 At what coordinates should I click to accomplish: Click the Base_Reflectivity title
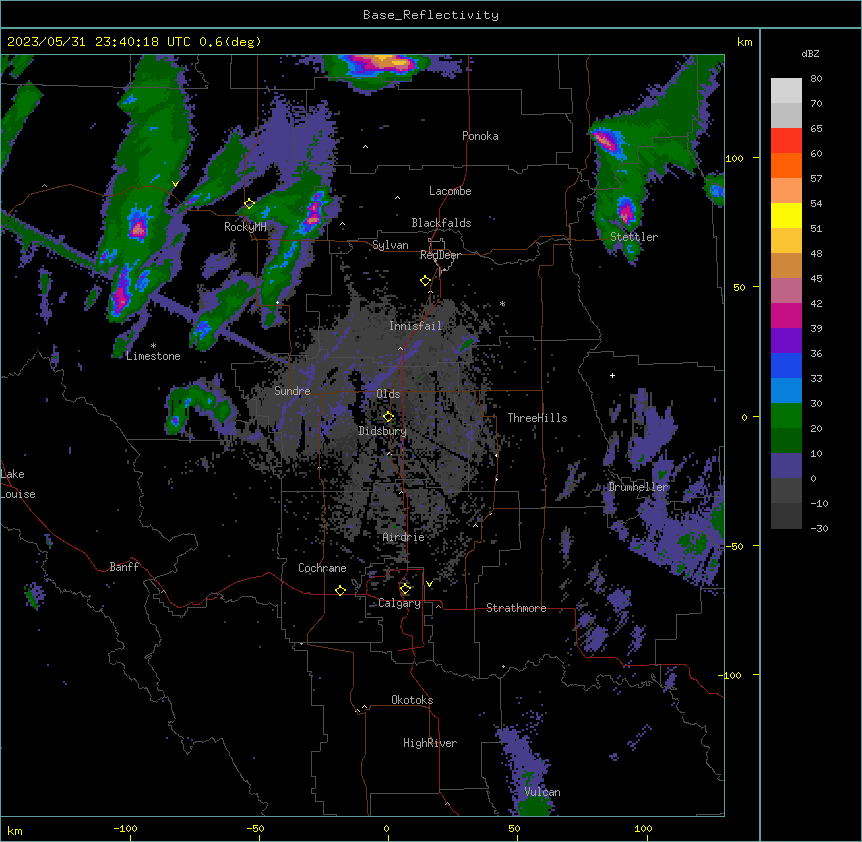431,15
